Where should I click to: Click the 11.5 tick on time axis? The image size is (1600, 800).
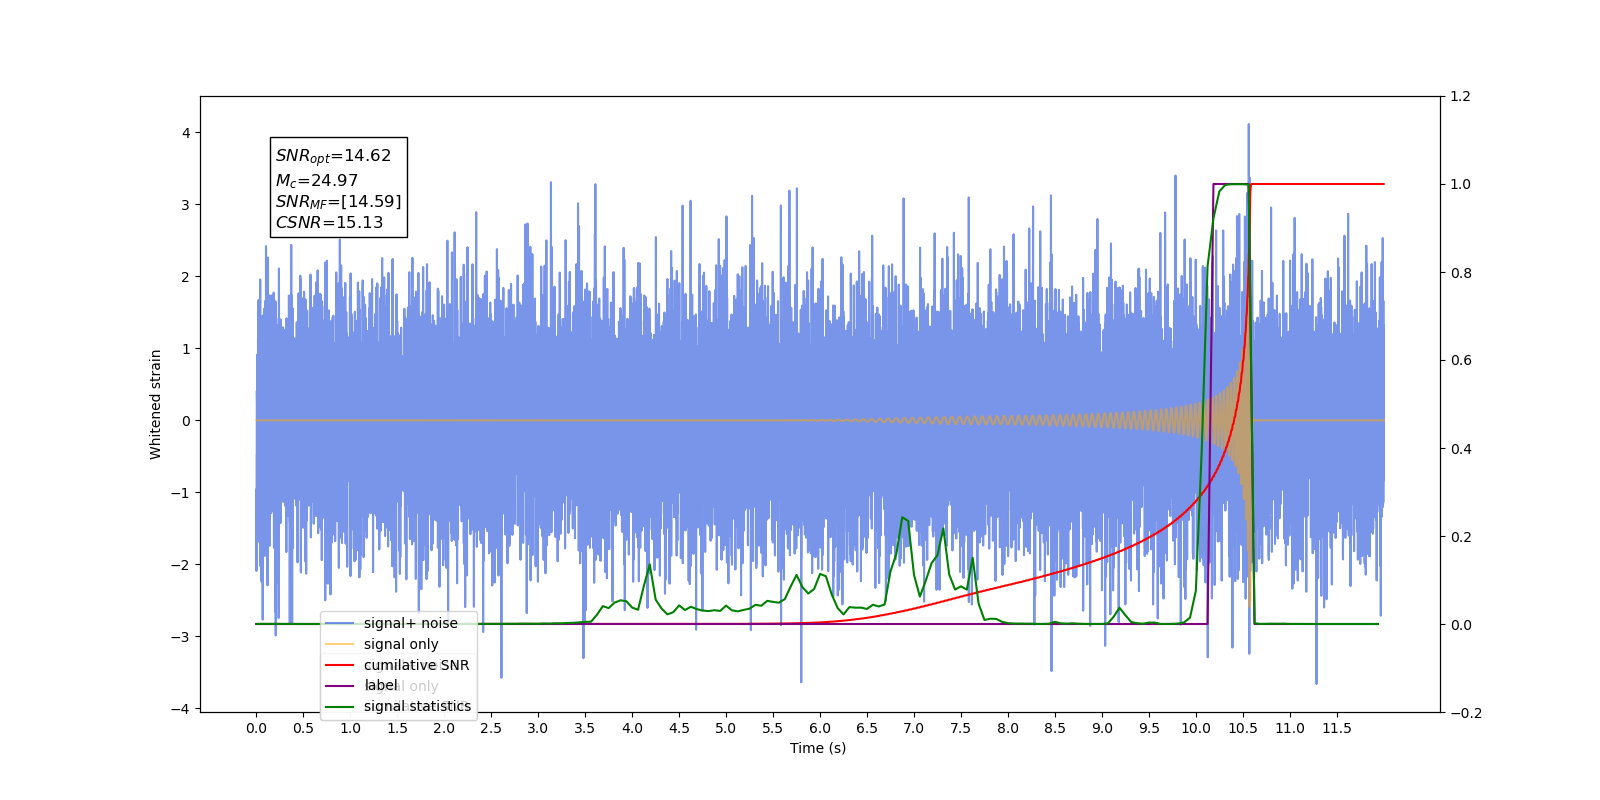[1337, 728]
